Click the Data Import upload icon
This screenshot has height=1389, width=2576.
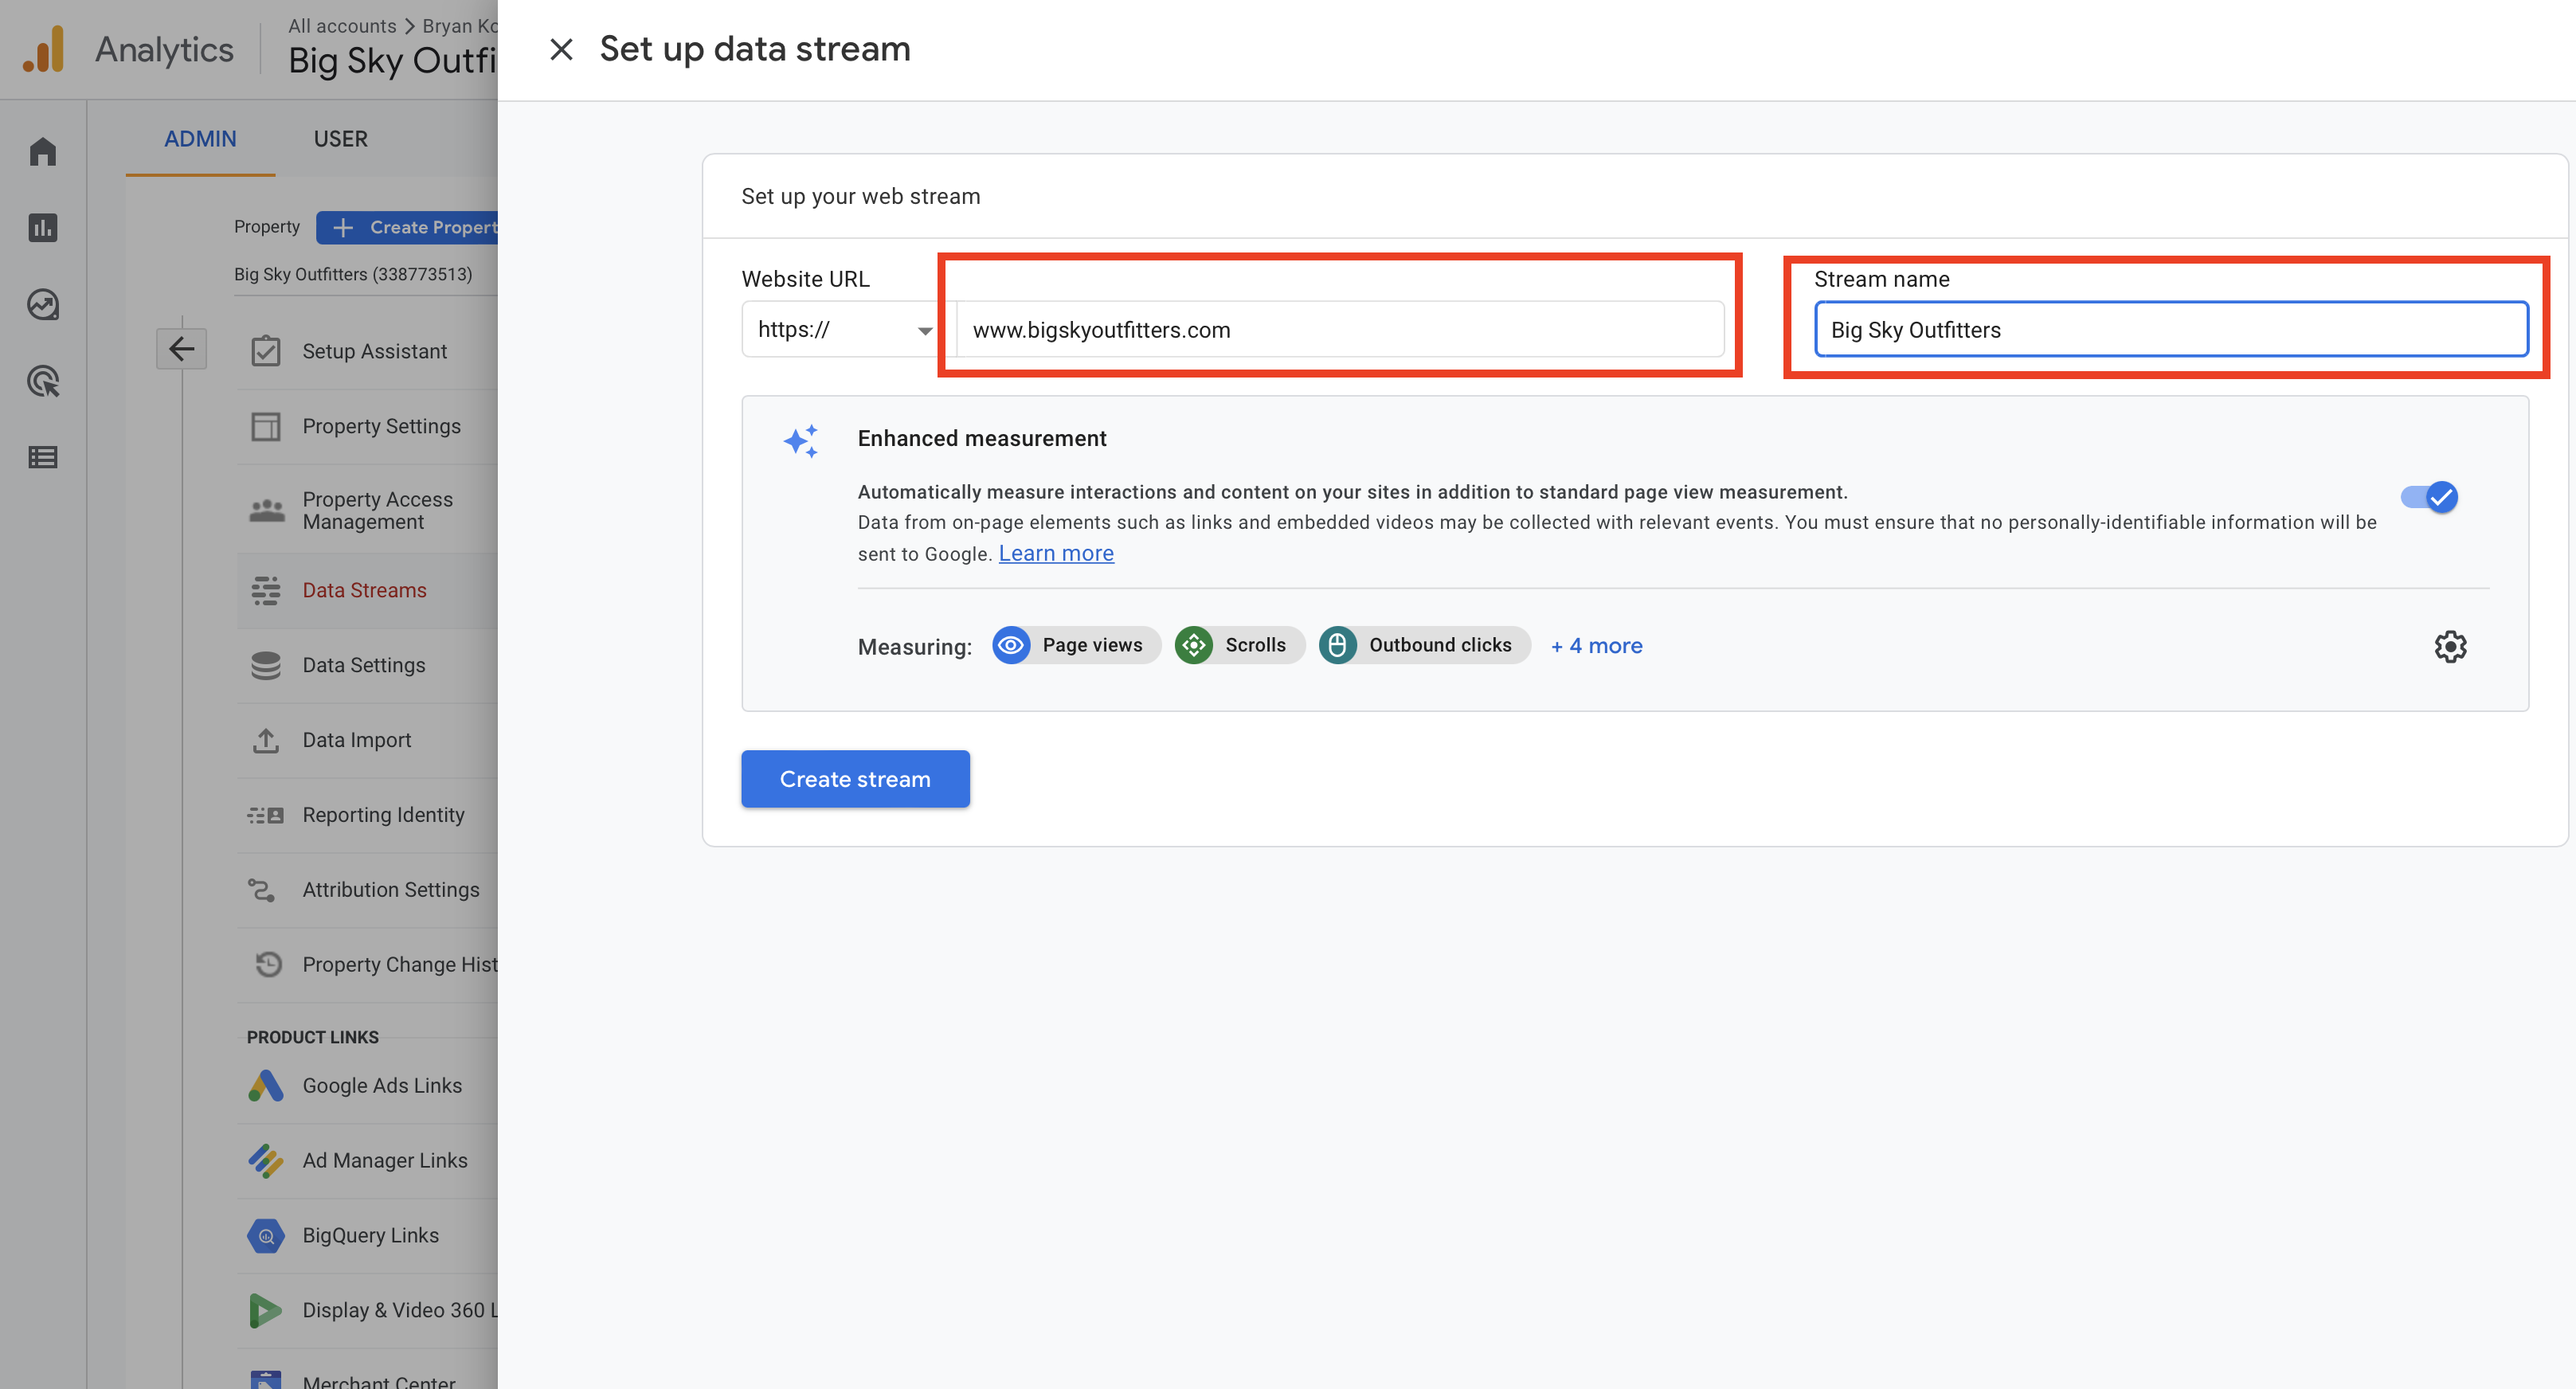pos(266,740)
